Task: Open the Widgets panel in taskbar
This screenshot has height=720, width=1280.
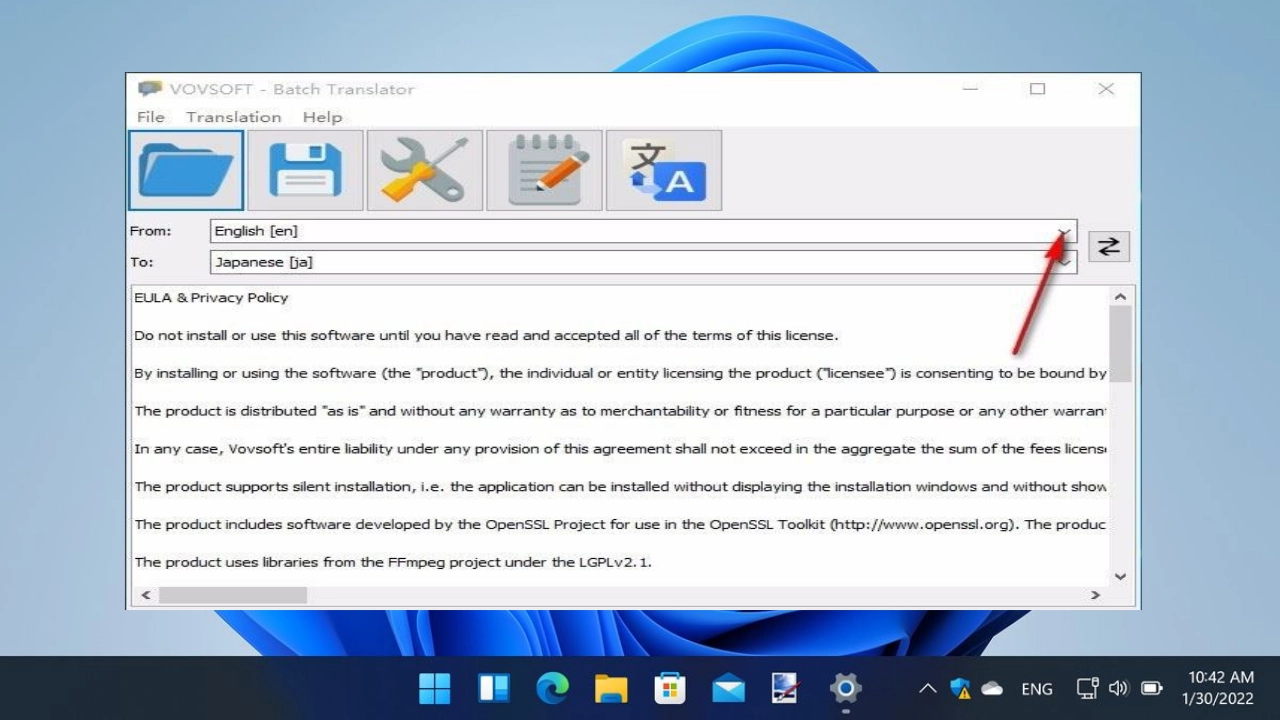Action: coord(493,688)
